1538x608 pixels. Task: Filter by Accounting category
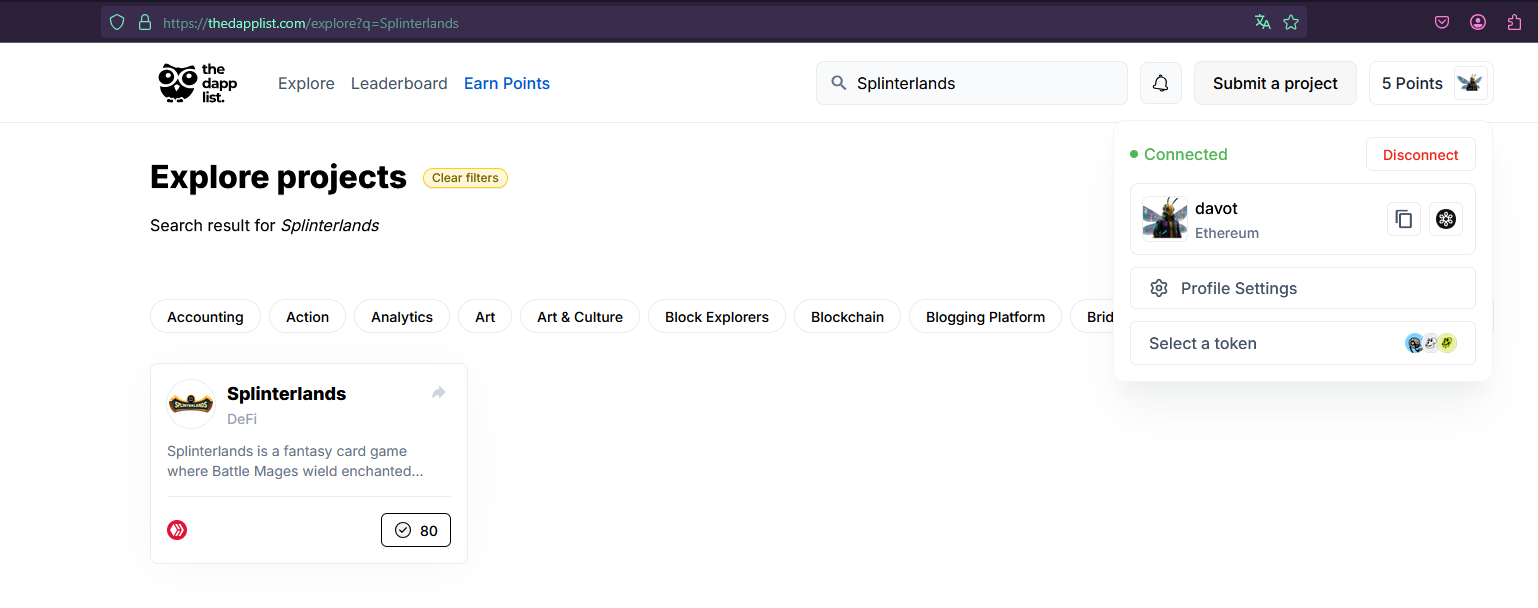point(205,316)
